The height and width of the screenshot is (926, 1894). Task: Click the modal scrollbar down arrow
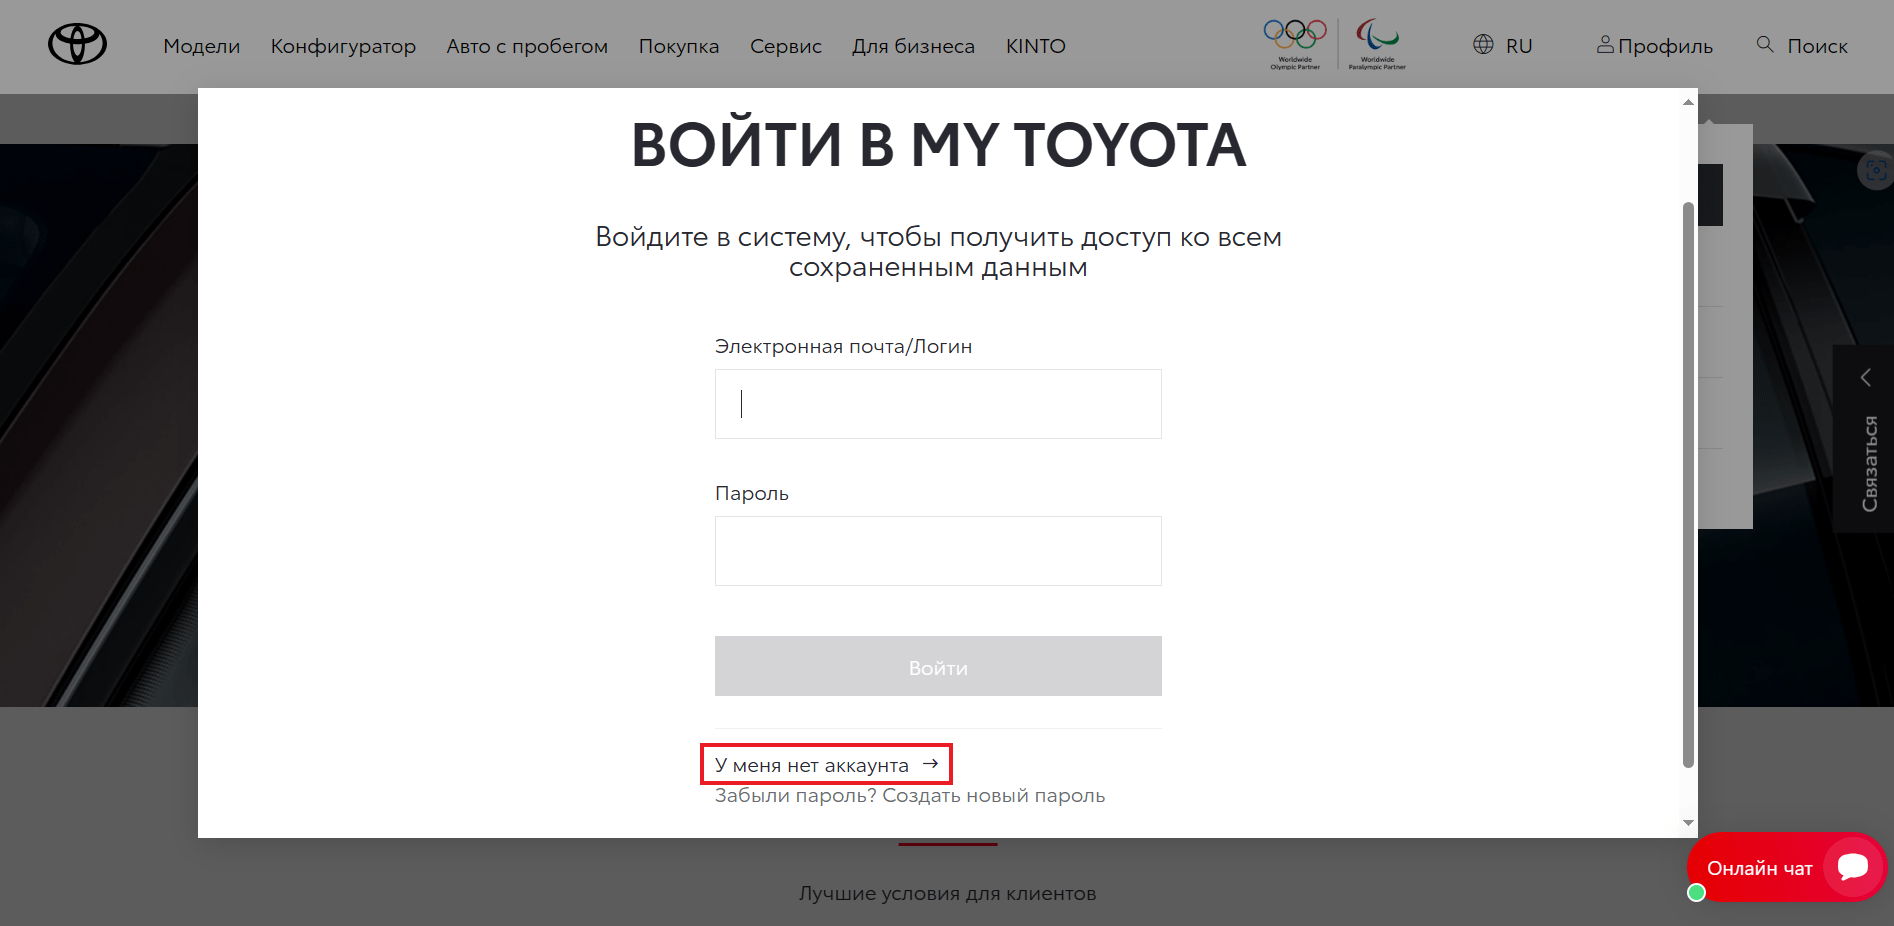[x=1688, y=823]
